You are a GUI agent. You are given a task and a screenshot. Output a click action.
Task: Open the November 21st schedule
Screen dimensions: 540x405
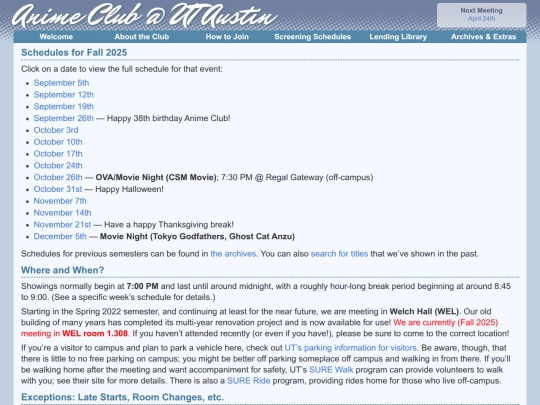click(62, 225)
